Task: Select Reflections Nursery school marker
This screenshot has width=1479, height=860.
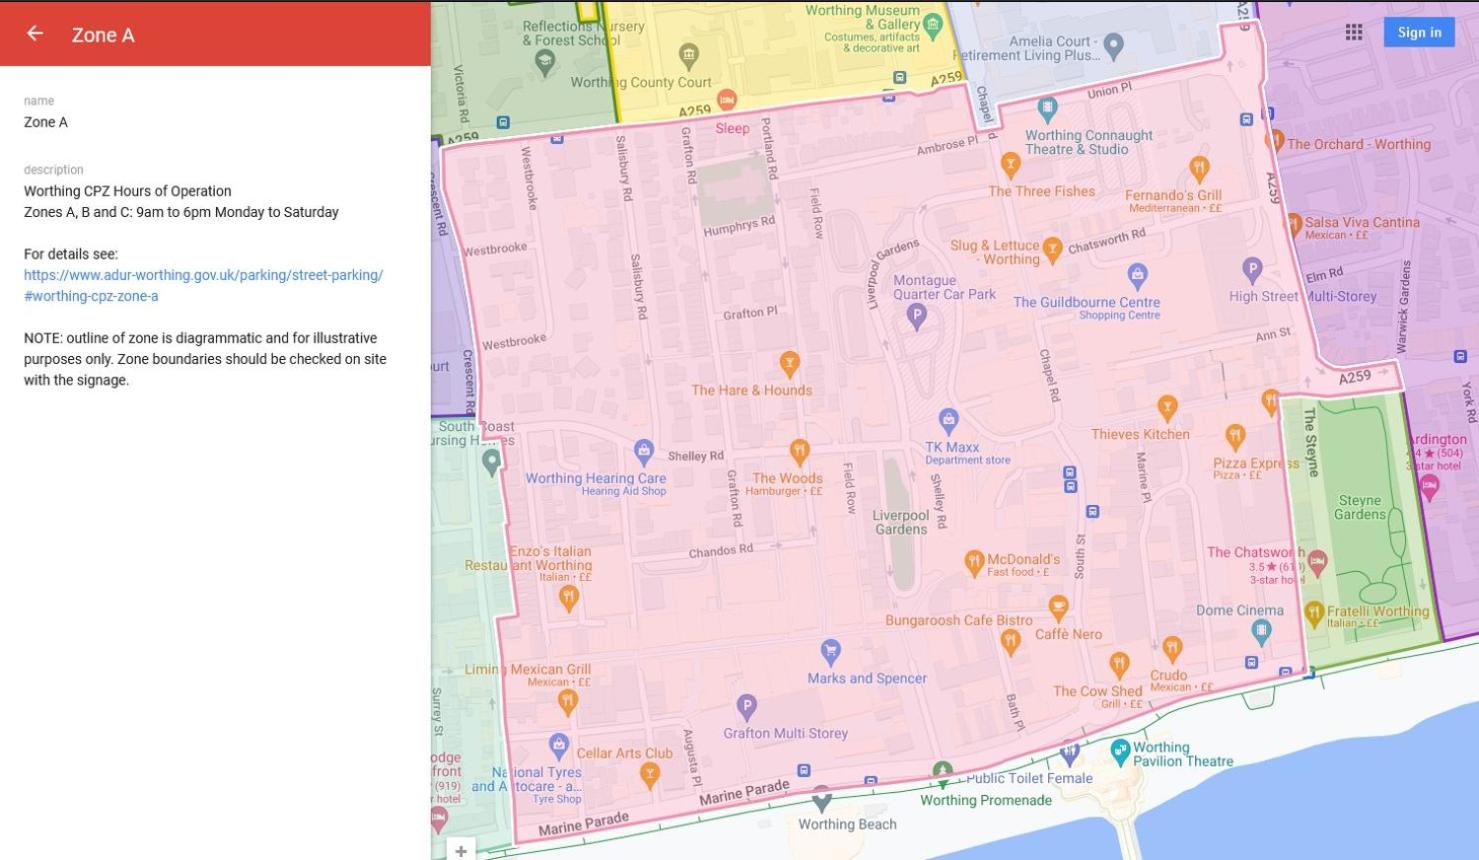Action: pyautogui.click(x=545, y=63)
